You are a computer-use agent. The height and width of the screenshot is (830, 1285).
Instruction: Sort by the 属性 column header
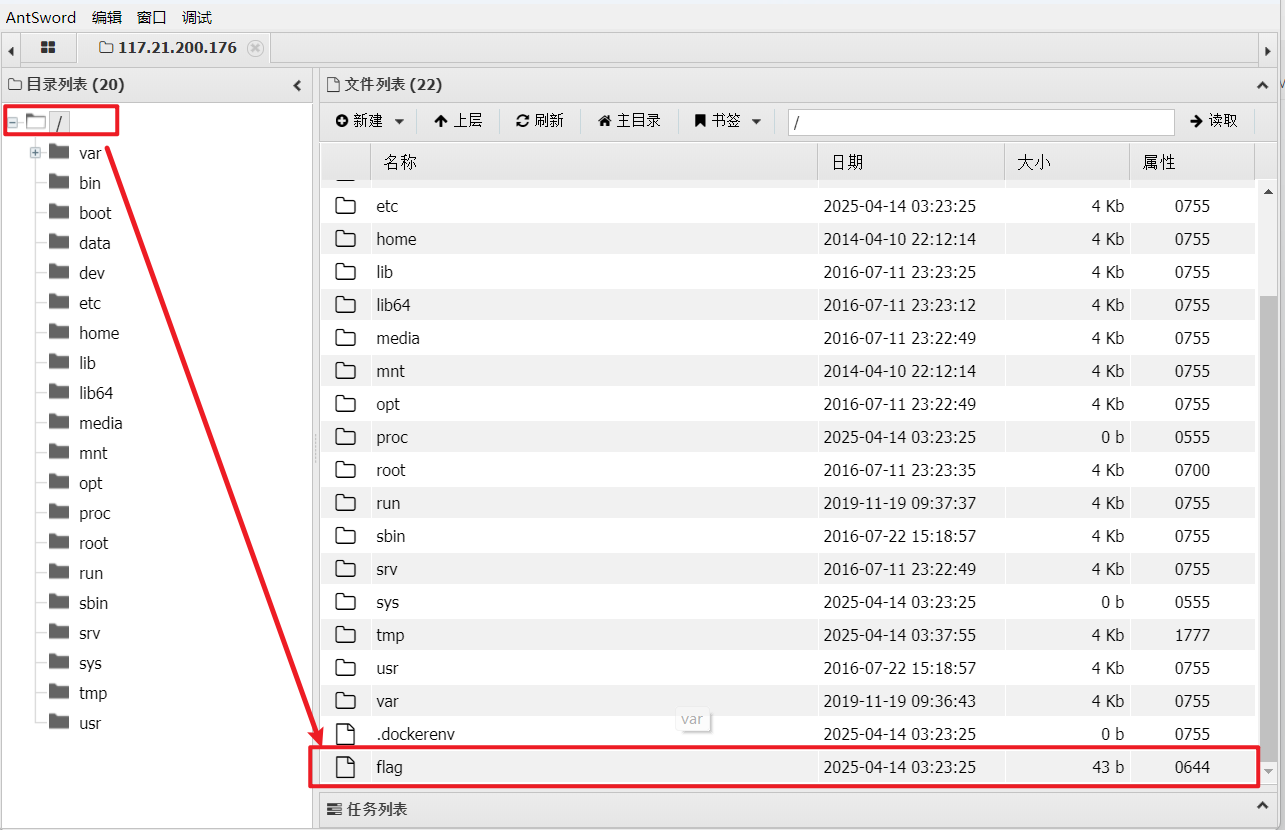click(1192, 162)
